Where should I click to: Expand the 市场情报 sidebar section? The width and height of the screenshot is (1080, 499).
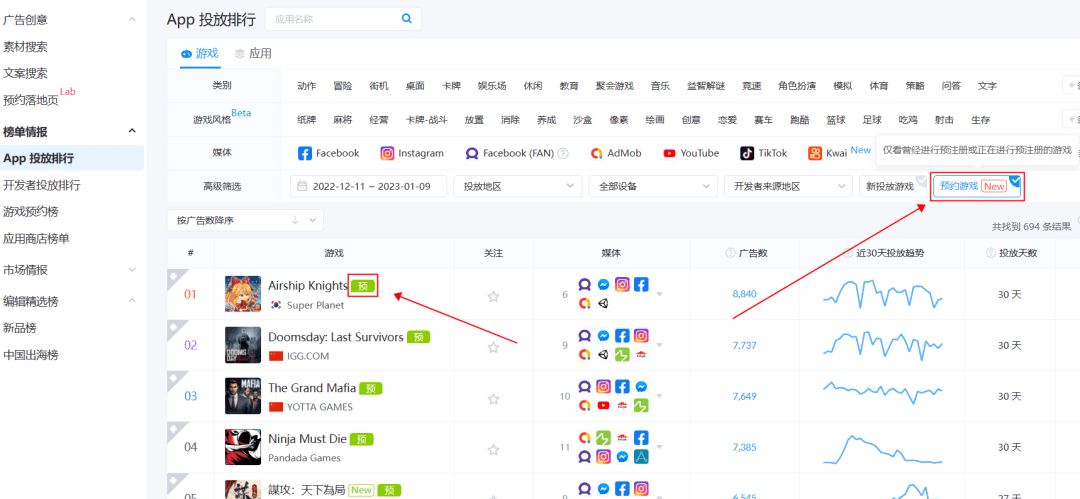pyautogui.click(x=132, y=269)
